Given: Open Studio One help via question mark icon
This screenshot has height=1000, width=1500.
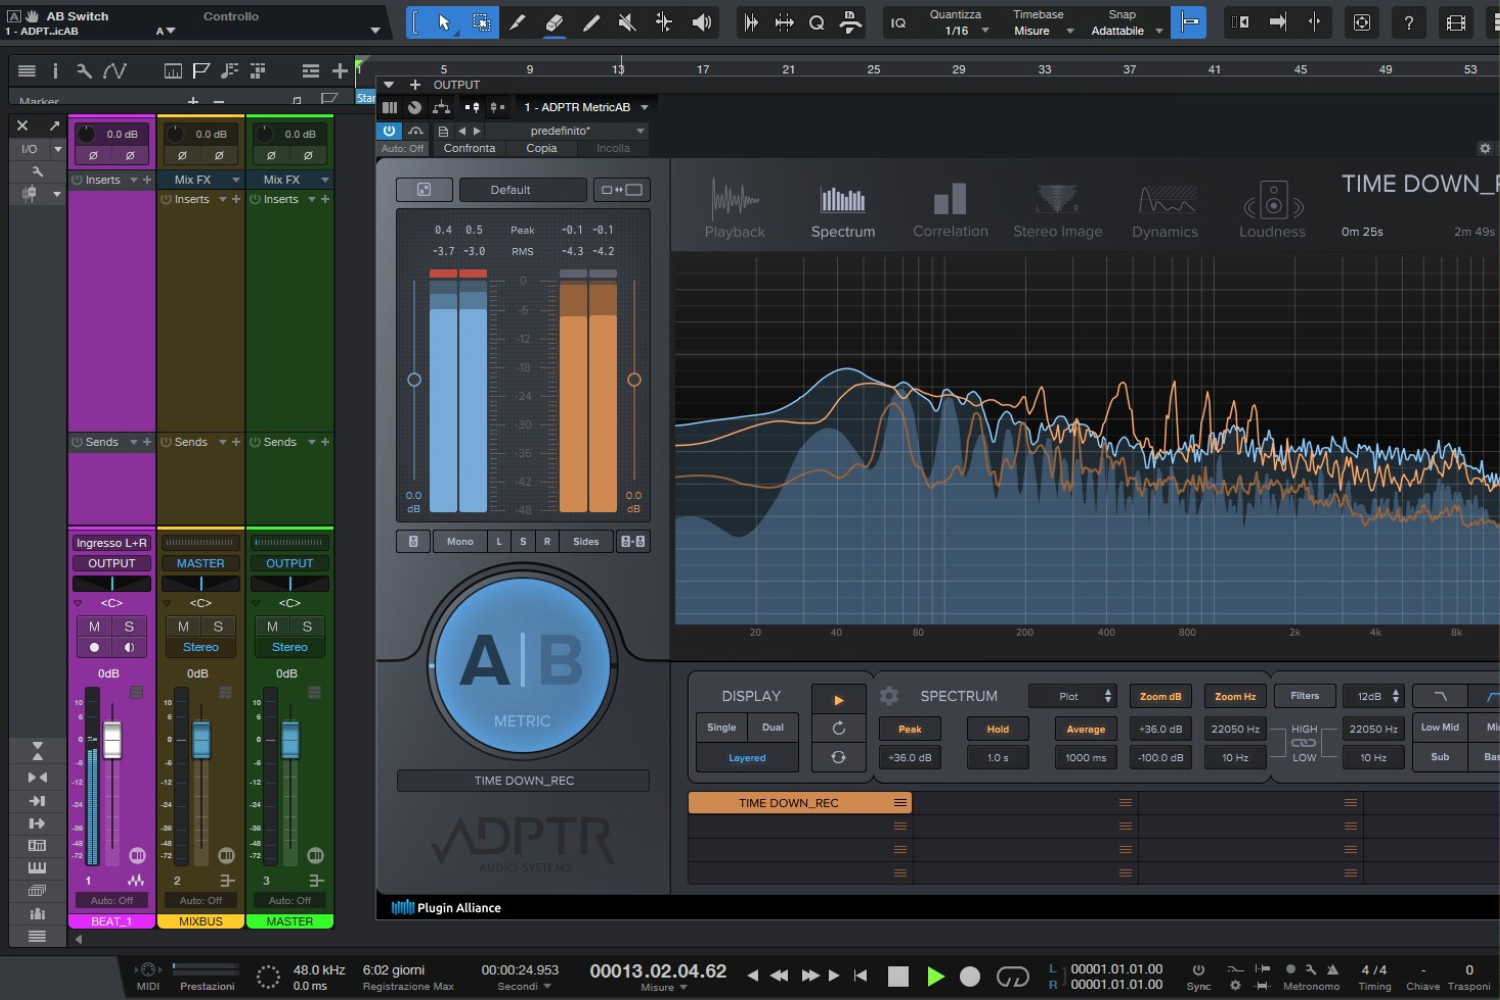Looking at the screenshot, I should click(1409, 21).
